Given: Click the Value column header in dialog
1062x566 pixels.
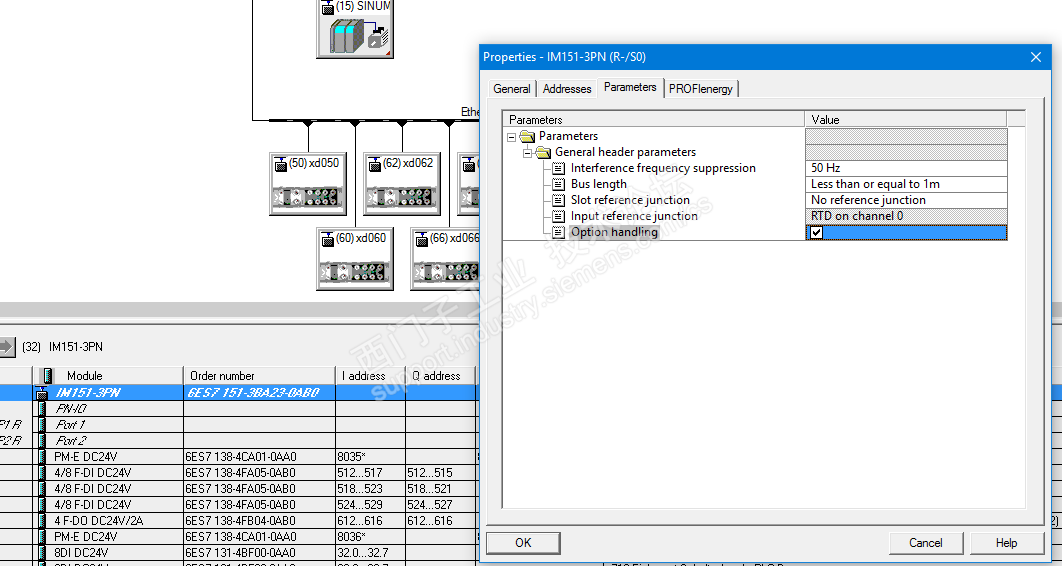Looking at the screenshot, I should [x=906, y=120].
